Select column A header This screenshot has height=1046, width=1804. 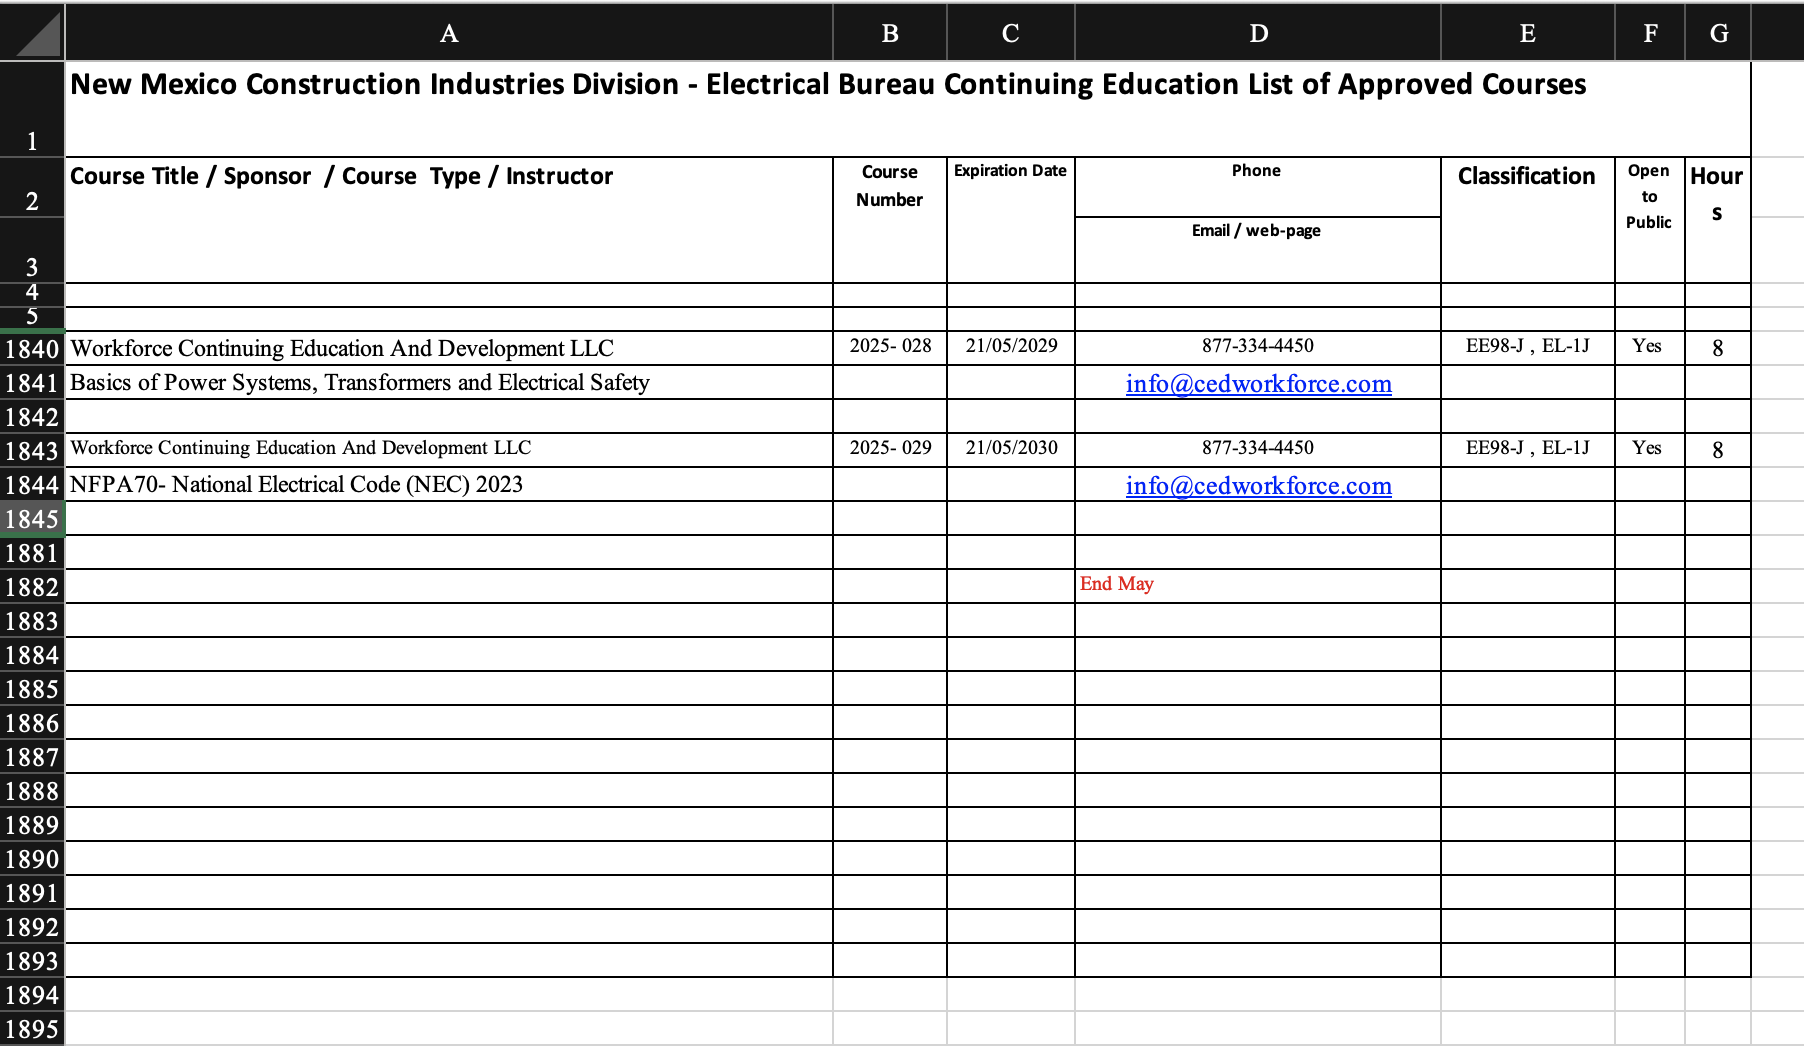click(449, 33)
